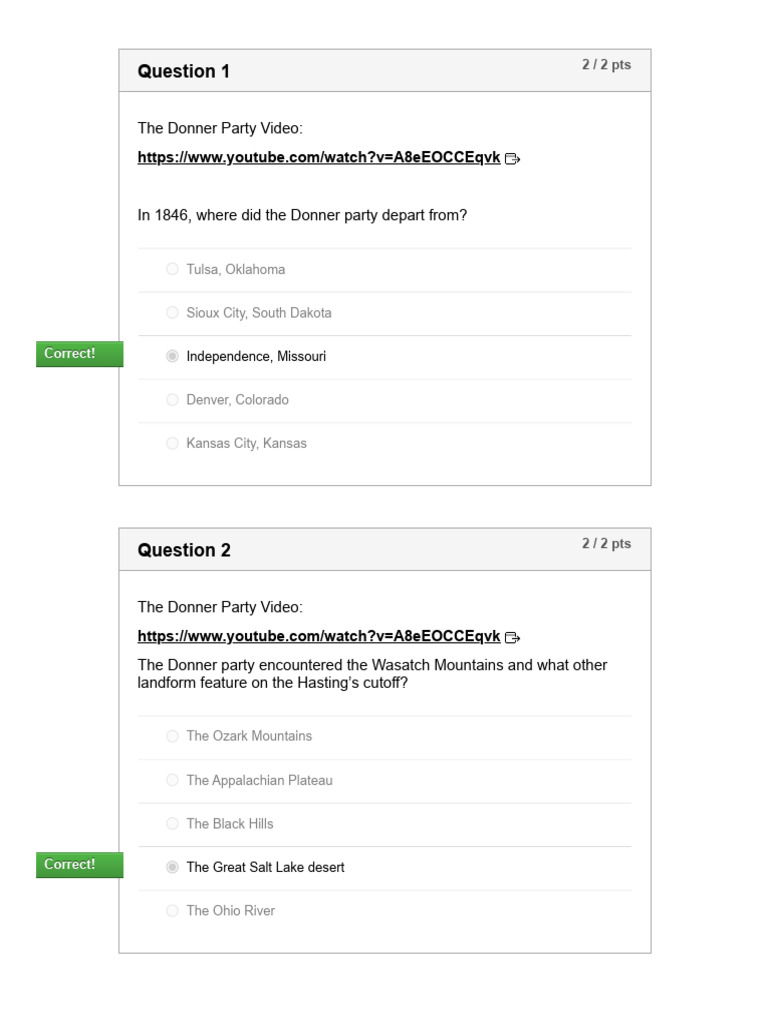Select The Great Salt Lake desert option

[173, 867]
